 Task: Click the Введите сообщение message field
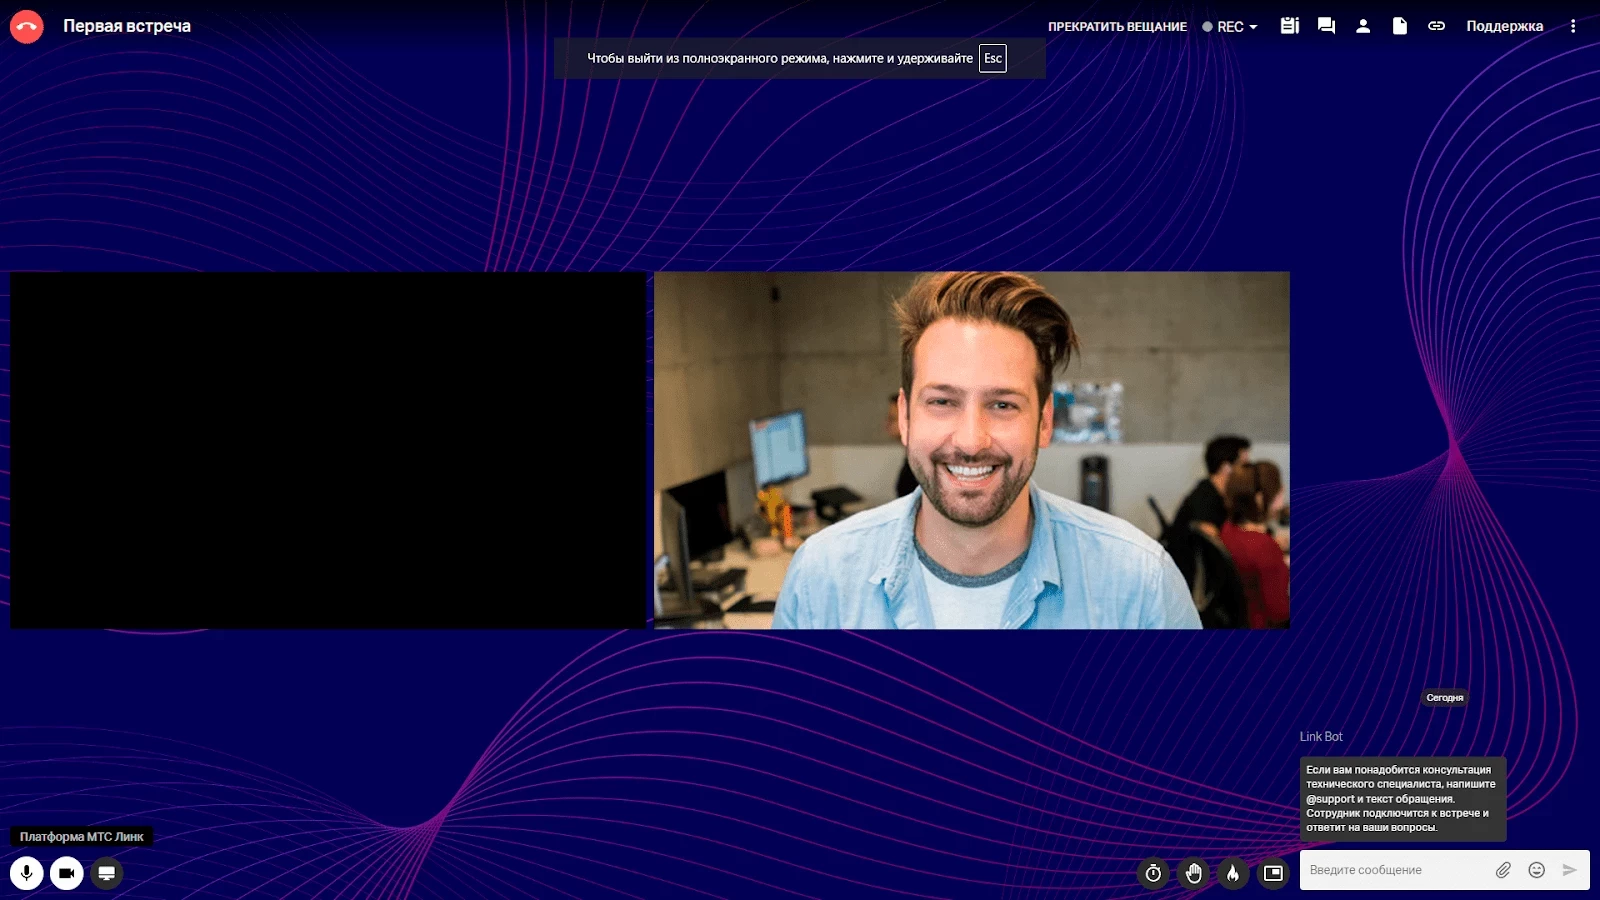1395,870
